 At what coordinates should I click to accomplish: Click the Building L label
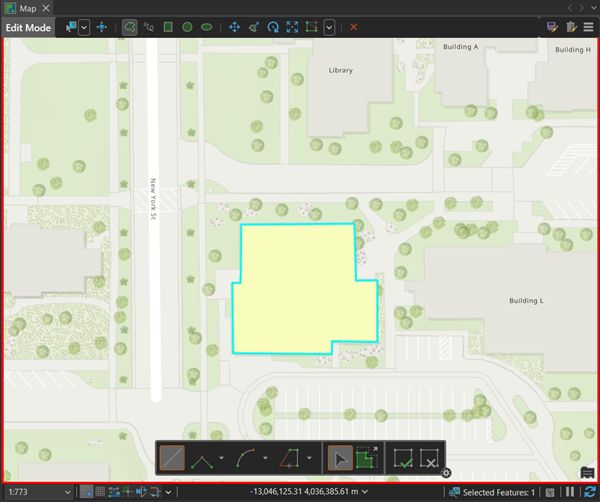pos(526,301)
